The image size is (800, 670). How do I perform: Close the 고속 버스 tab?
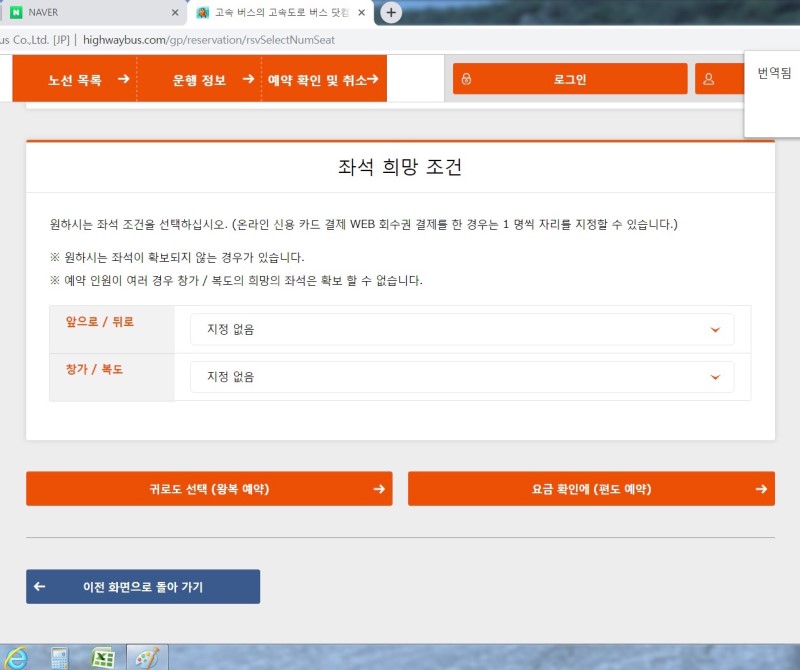click(361, 12)
